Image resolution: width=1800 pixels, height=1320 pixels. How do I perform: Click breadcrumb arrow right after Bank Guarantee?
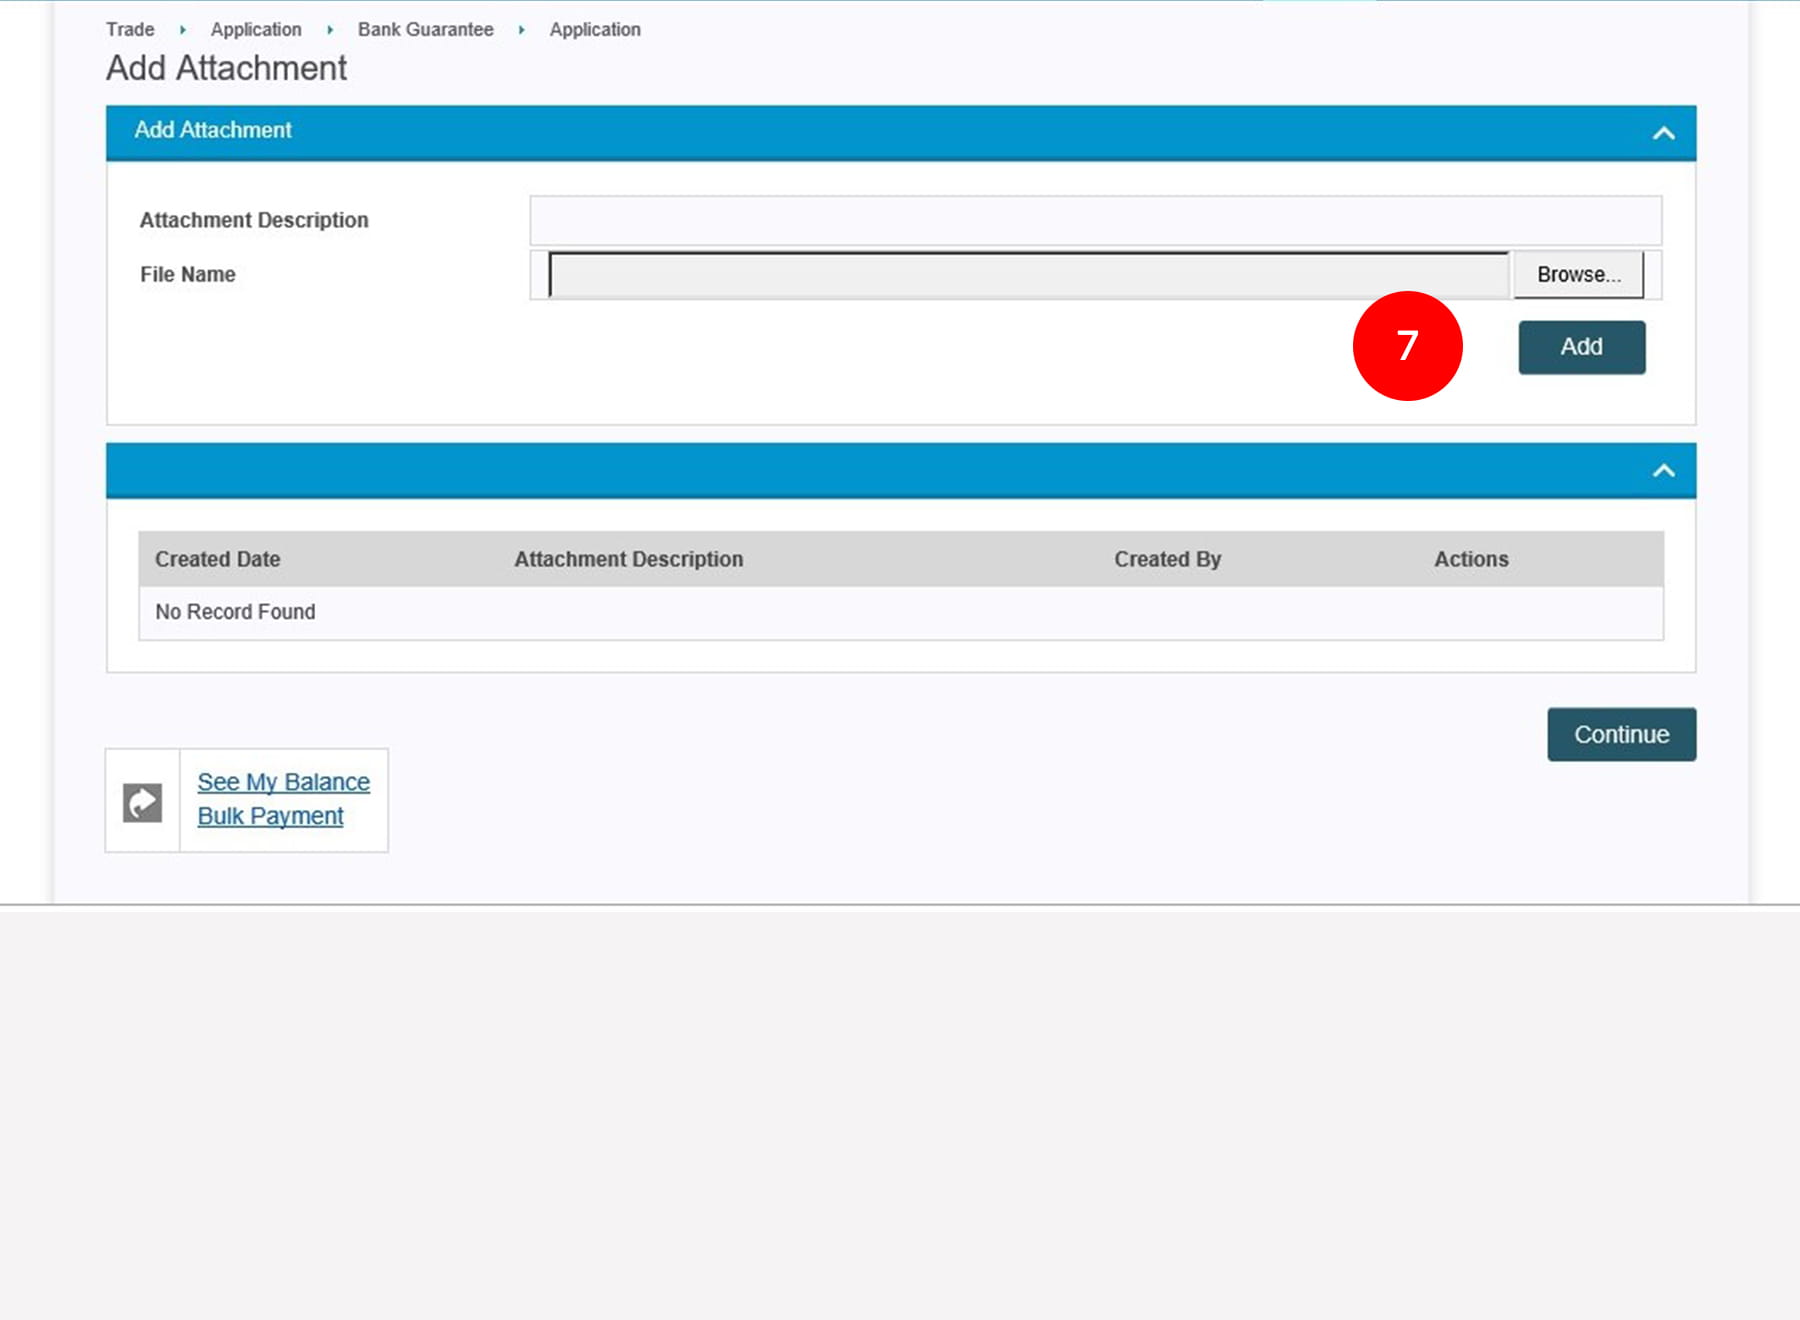click(x=521, y=30)
